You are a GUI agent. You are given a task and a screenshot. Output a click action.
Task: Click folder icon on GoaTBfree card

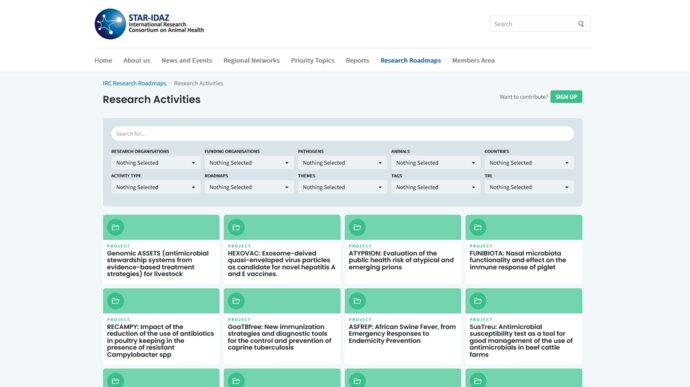click(236, 301)
